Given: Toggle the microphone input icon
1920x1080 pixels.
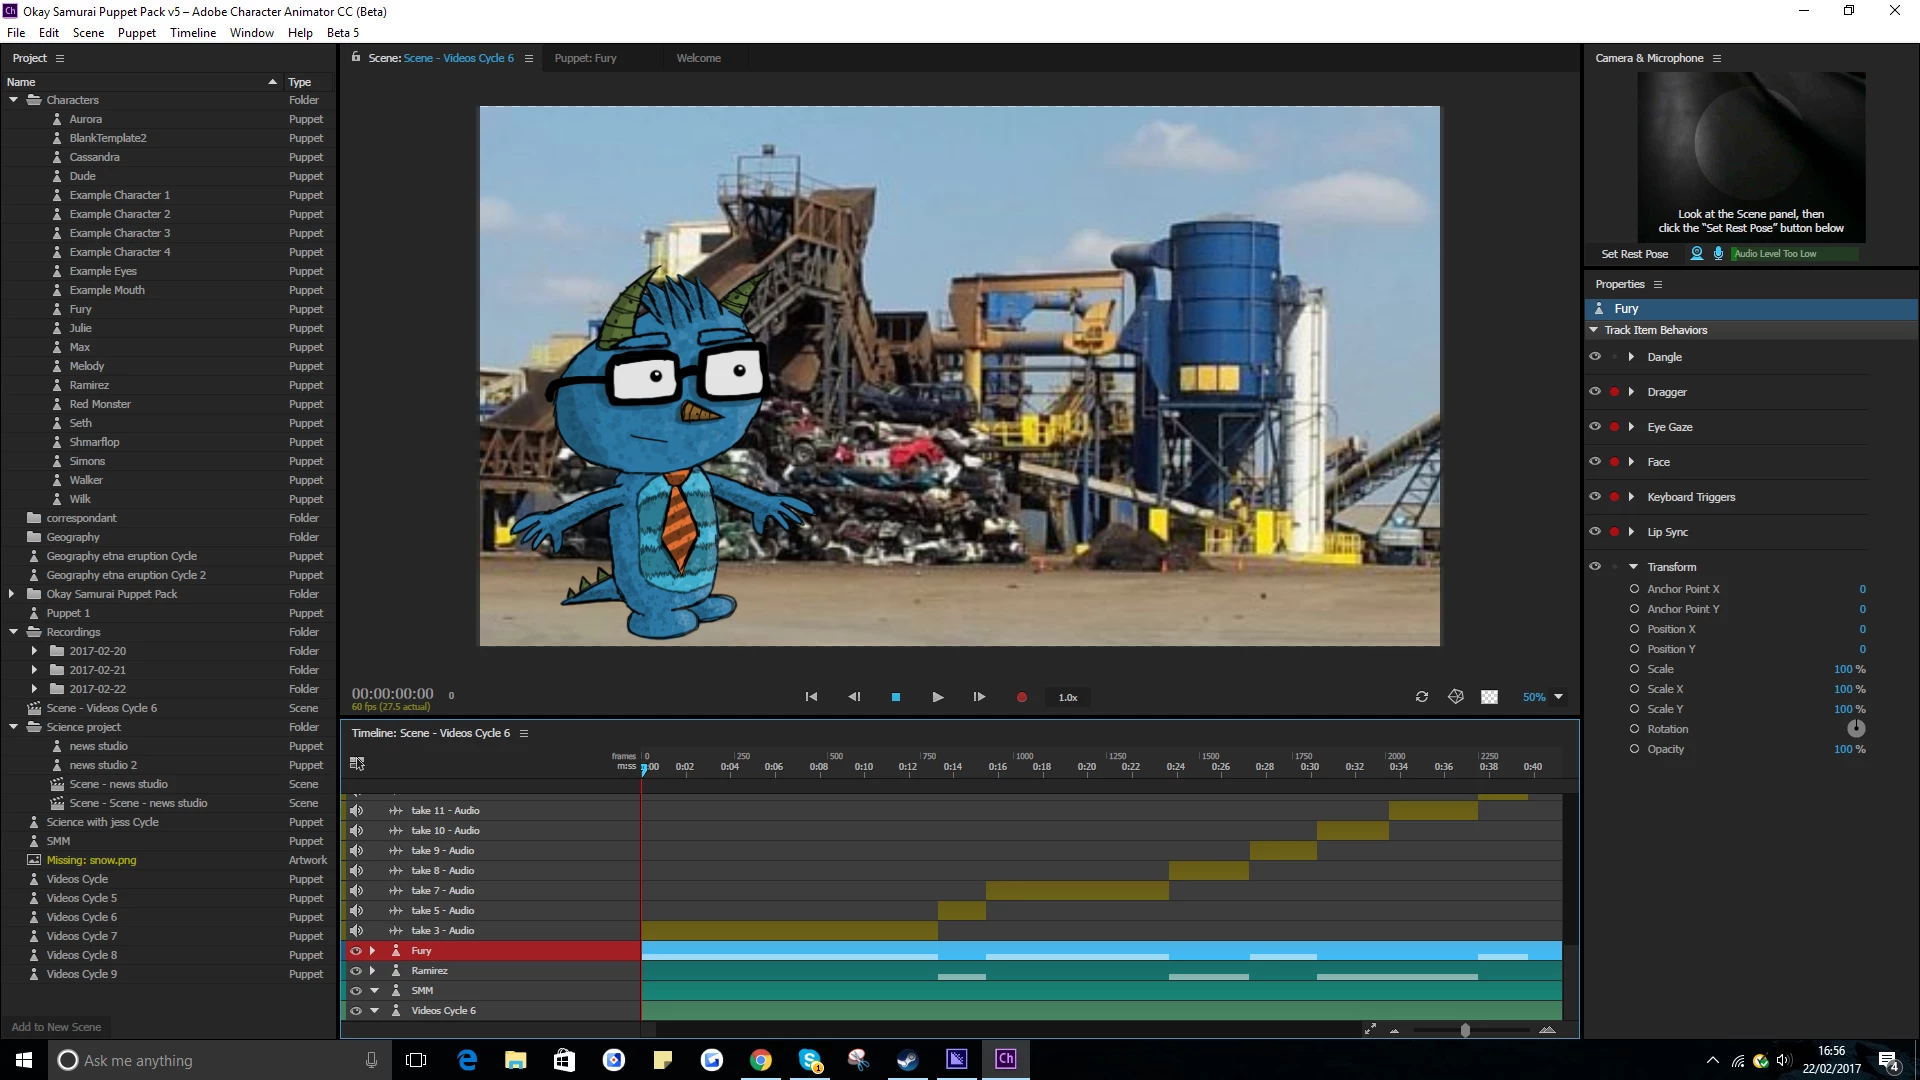Looking at the screenshot, I should pyautogui.click(x=1718, y=253).
